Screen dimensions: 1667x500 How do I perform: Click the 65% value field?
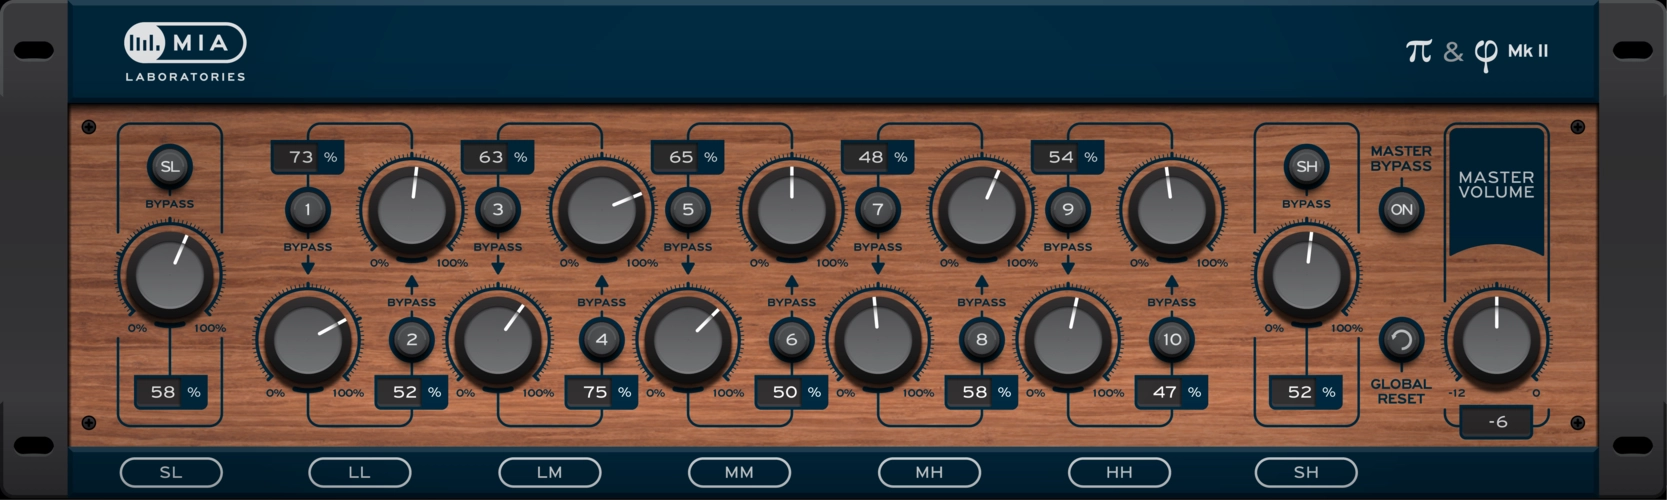(687, 157)
